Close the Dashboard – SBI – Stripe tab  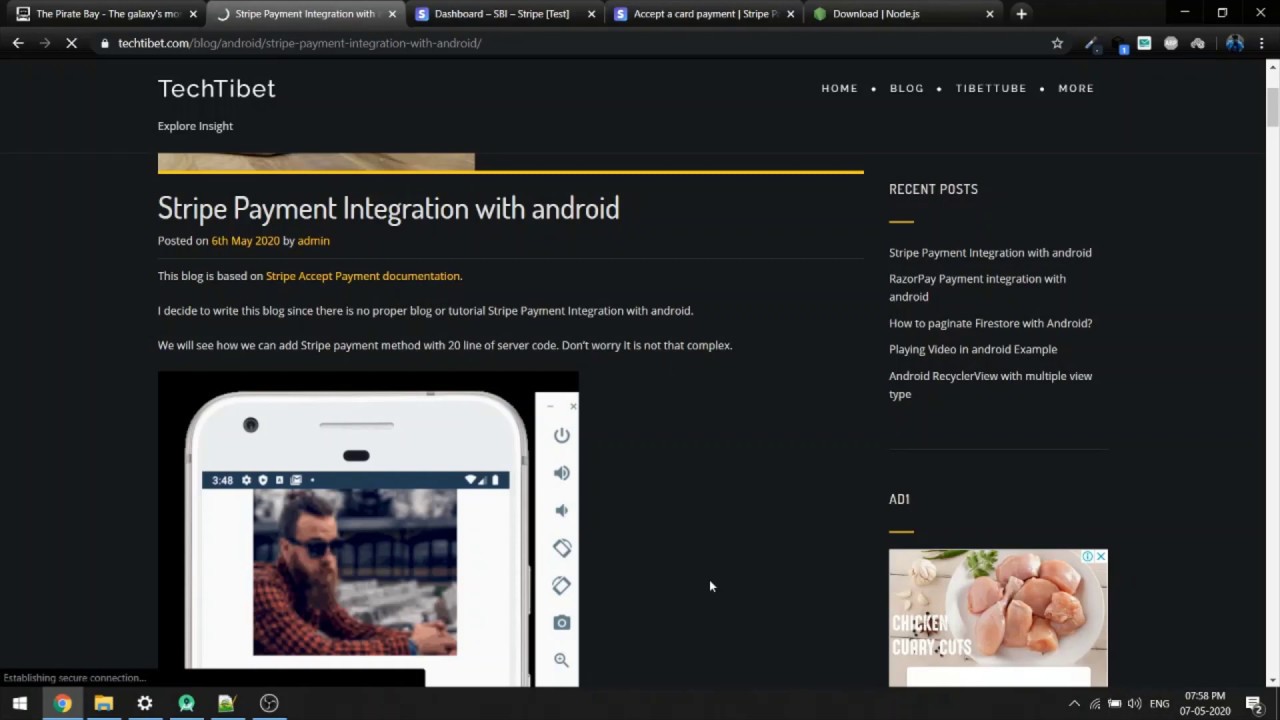(592, 14)
